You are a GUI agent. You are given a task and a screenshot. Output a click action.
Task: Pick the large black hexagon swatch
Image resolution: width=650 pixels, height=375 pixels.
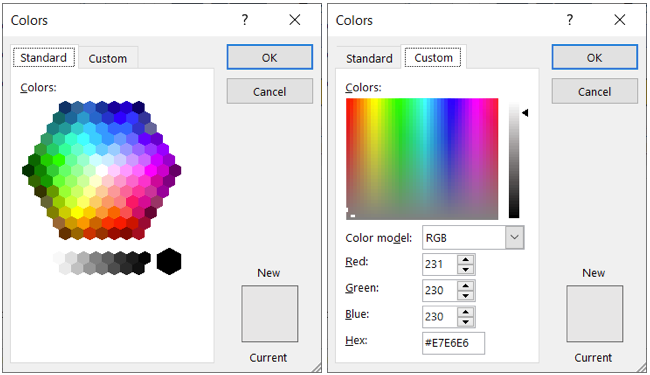(169, 261)
